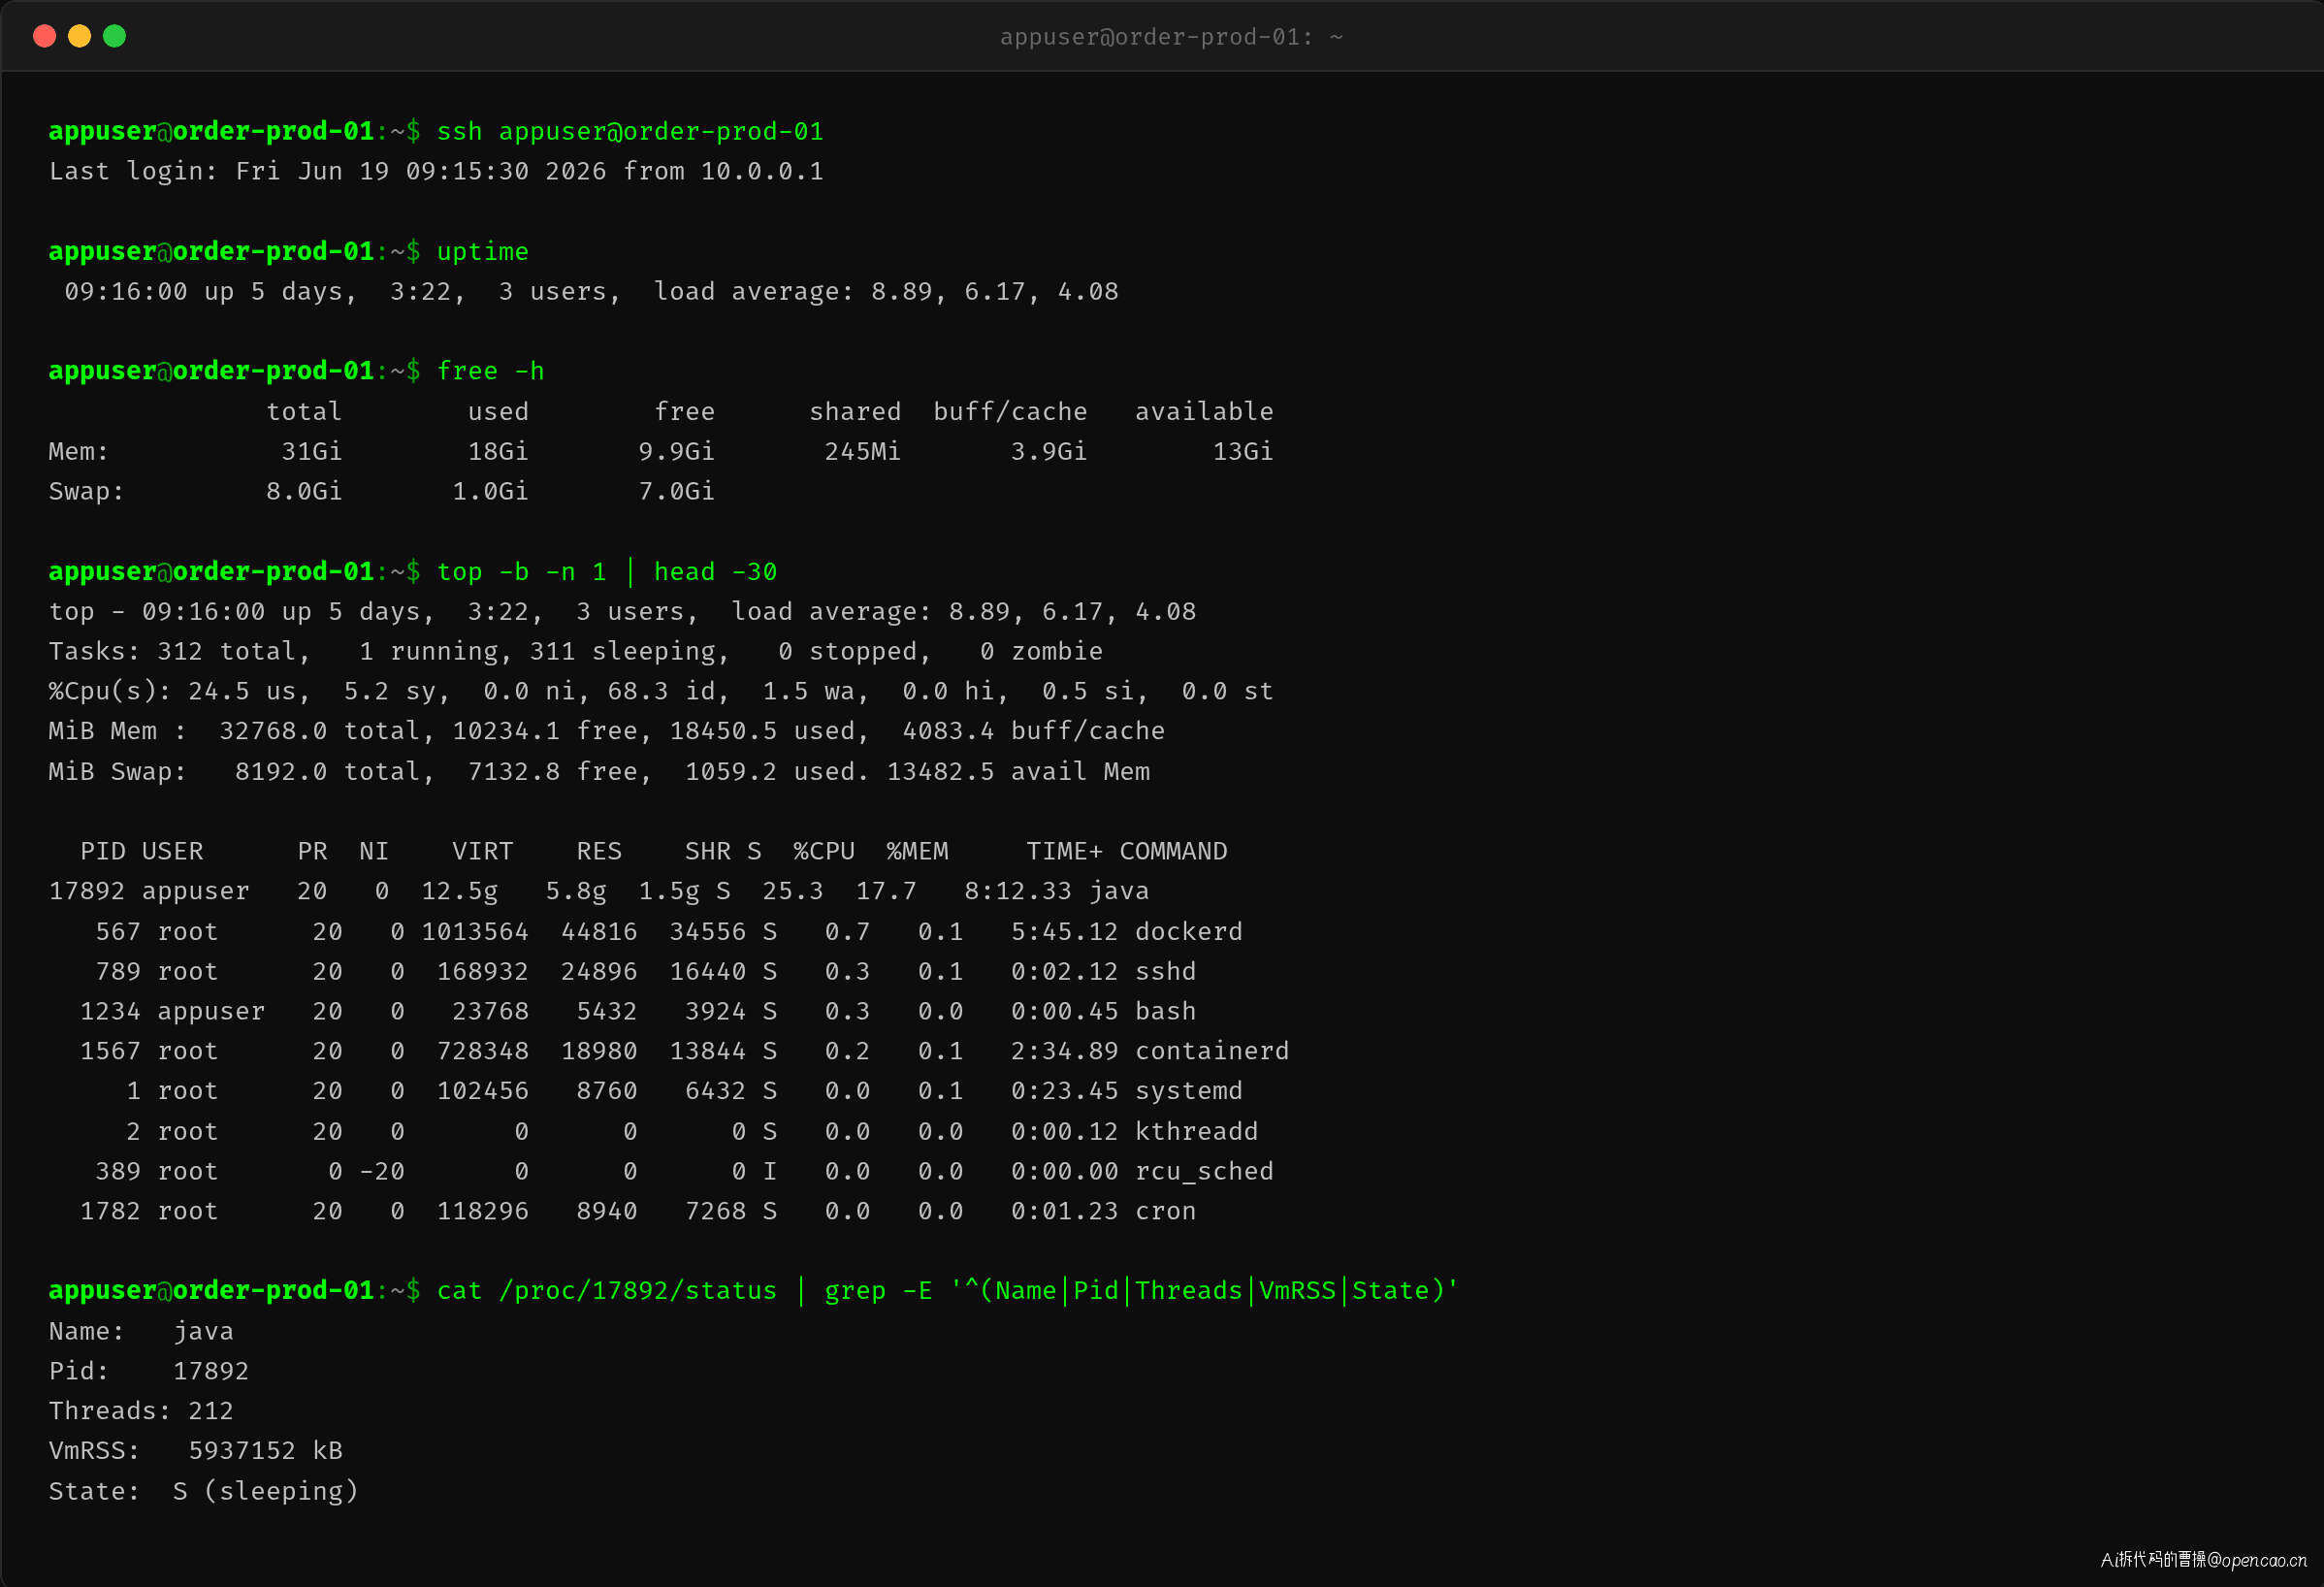
Task: Click the 'PID' column header
Action: 103,851
